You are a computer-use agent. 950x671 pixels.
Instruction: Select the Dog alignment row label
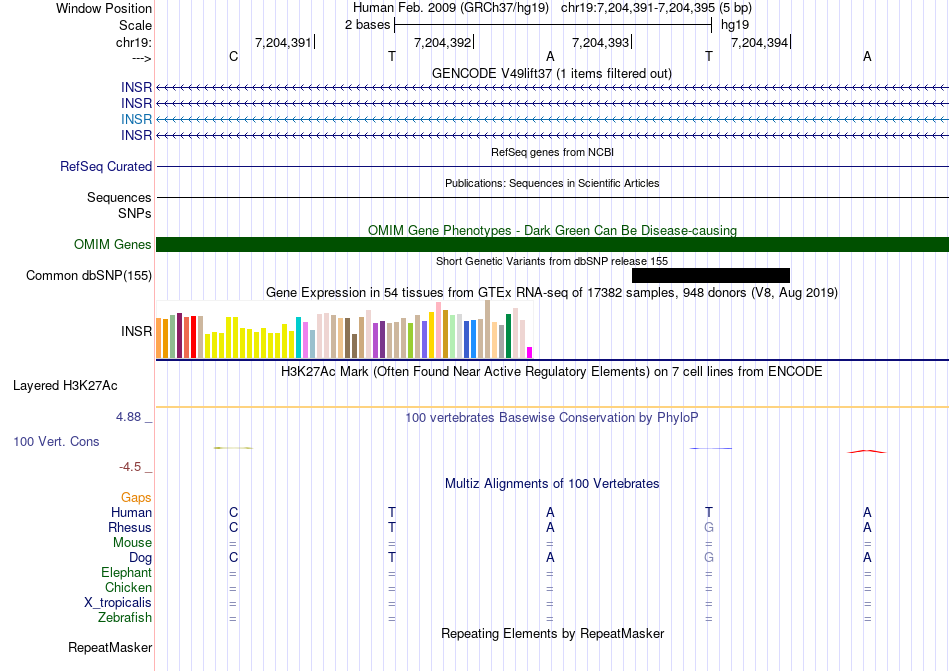[140, 558]
